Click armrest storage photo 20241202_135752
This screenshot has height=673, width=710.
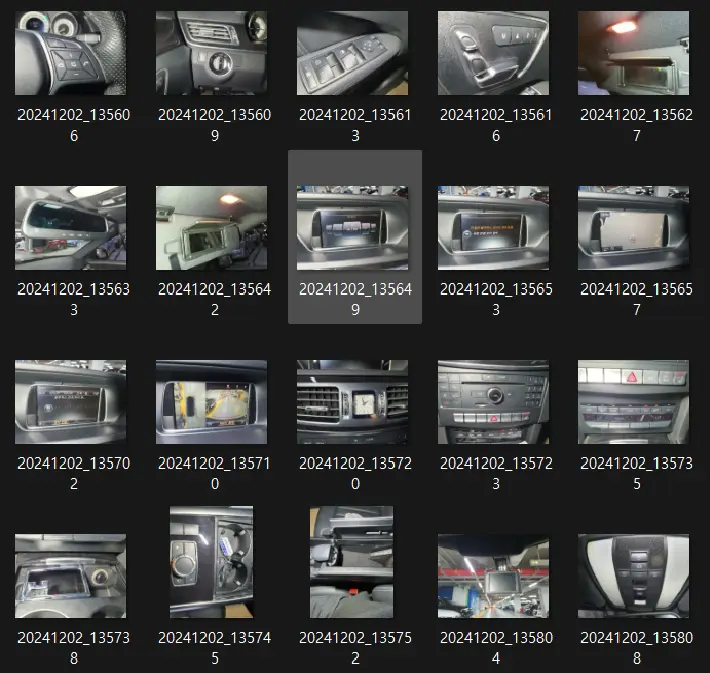(x=351, y=562)
